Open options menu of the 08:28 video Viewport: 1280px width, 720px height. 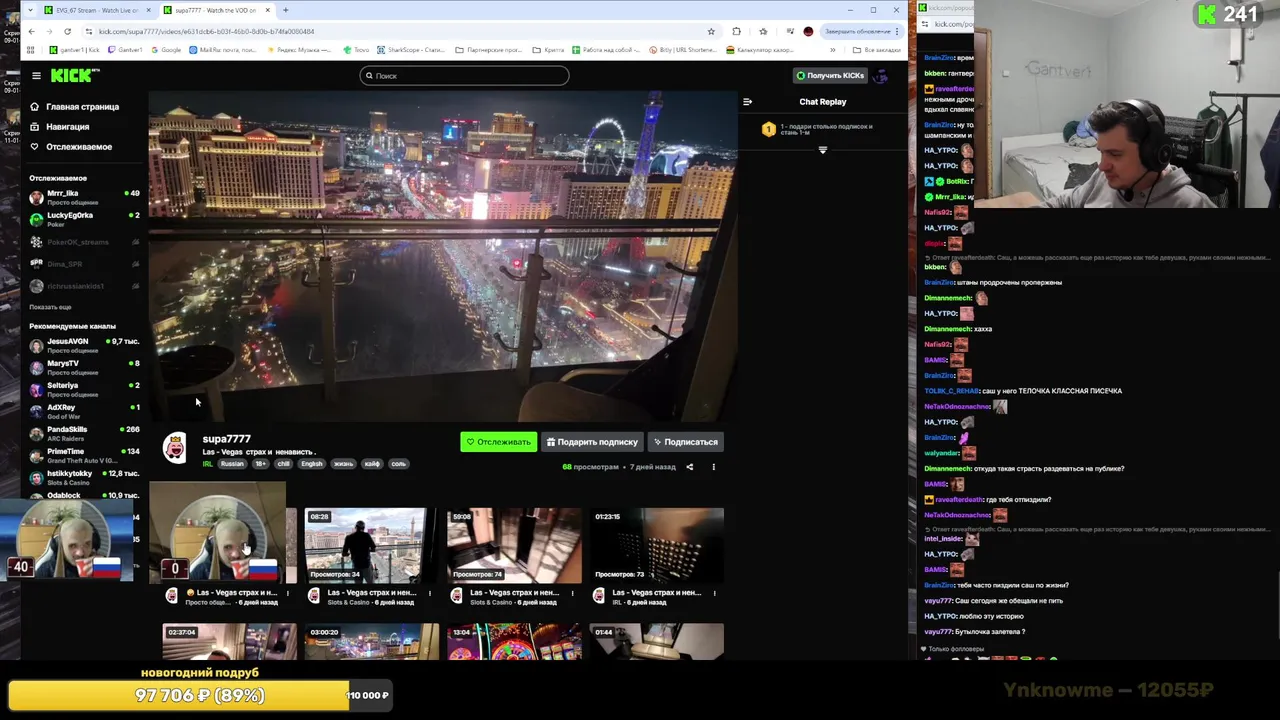point(430,593)
